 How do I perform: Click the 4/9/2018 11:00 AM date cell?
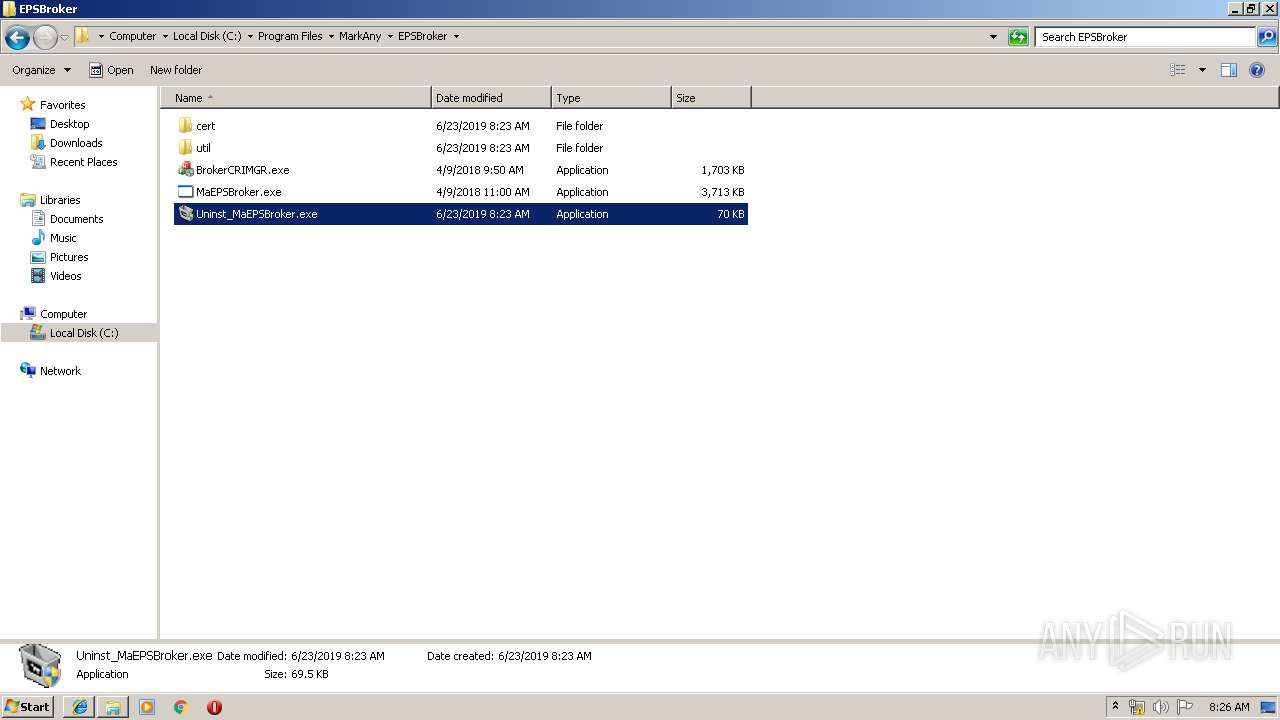tap(483, 192)
